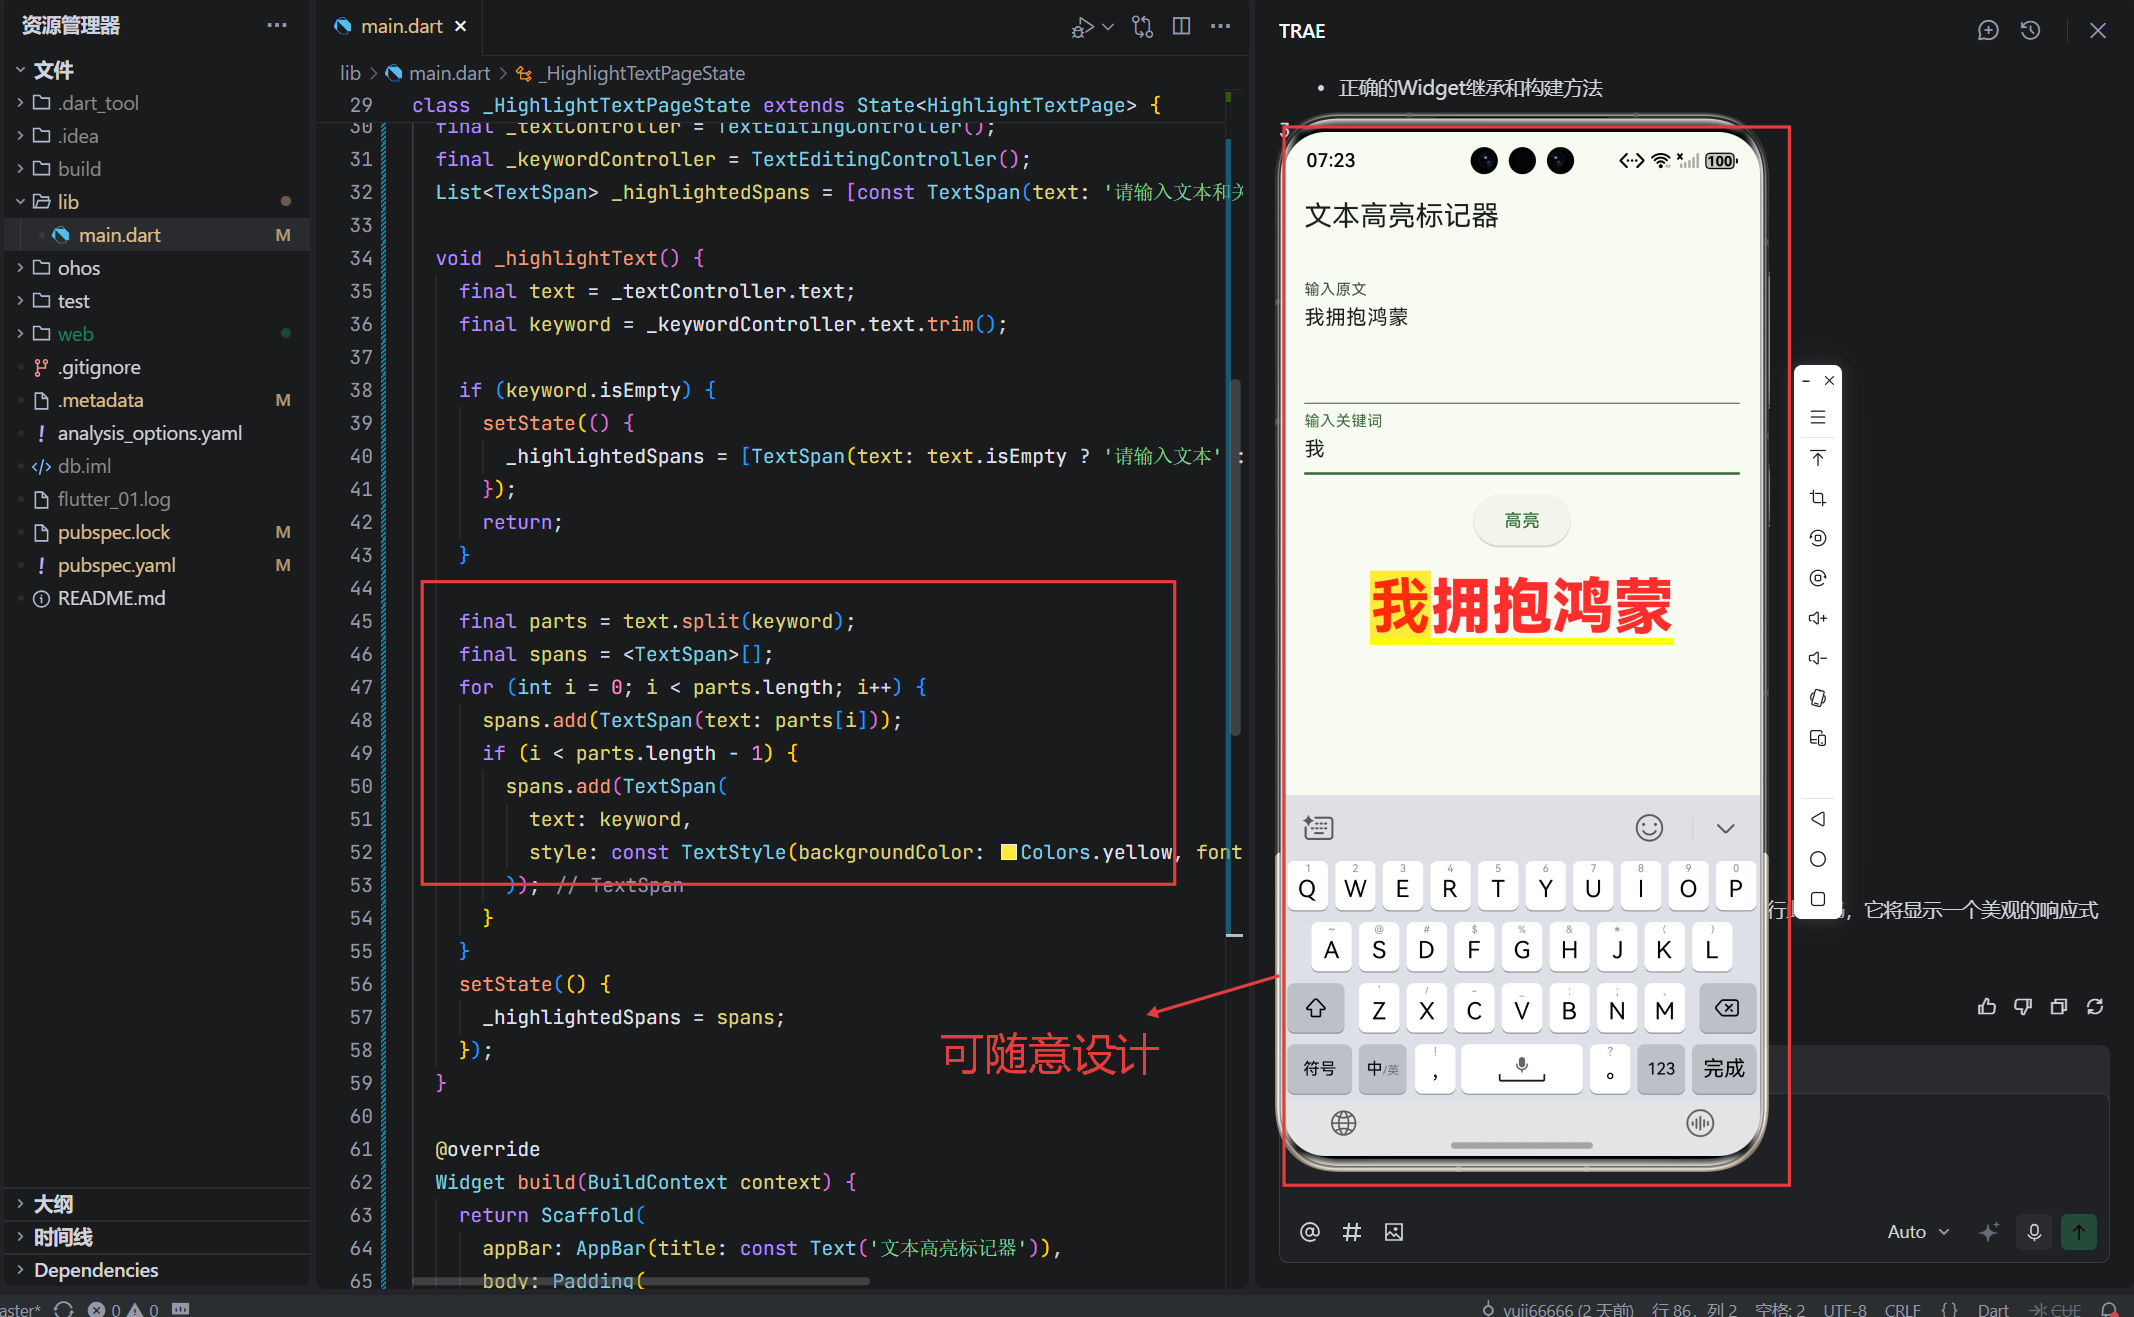Toggle the shift key on phone keyboard
The image size is (2134, 1317).
coord(1316,1009)
